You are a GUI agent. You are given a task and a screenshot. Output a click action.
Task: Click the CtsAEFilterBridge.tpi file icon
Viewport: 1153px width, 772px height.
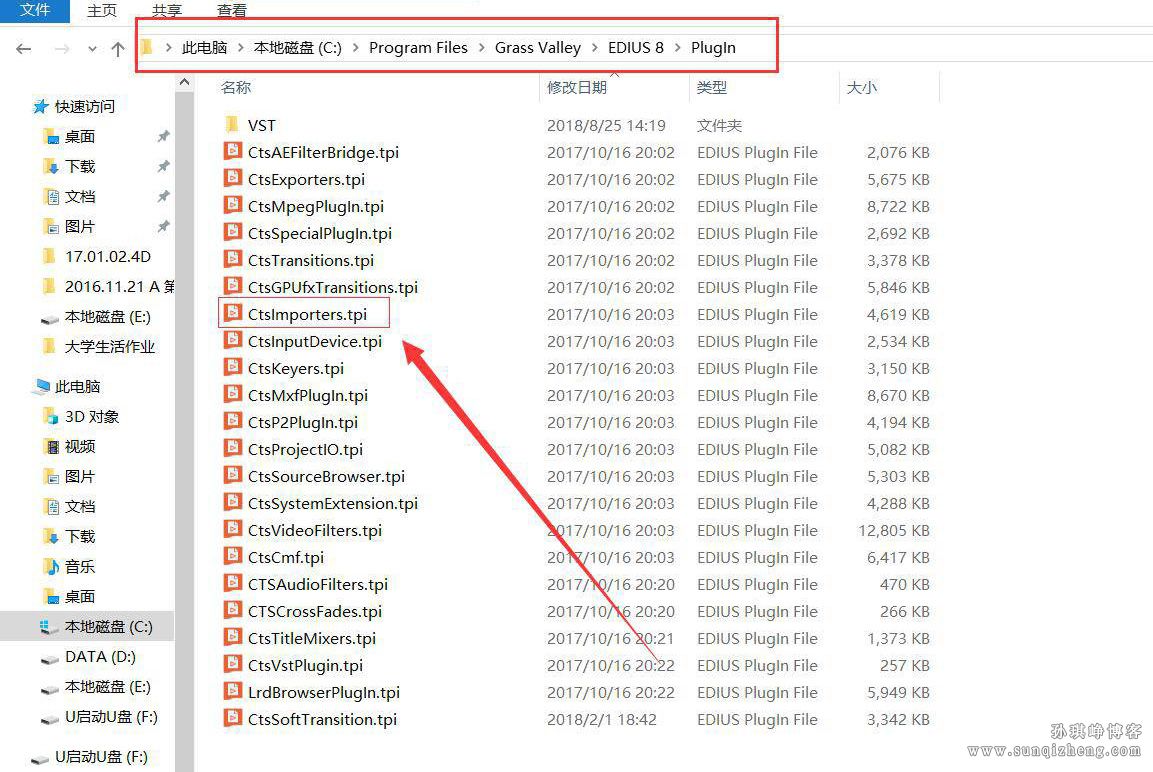point(232,151)
